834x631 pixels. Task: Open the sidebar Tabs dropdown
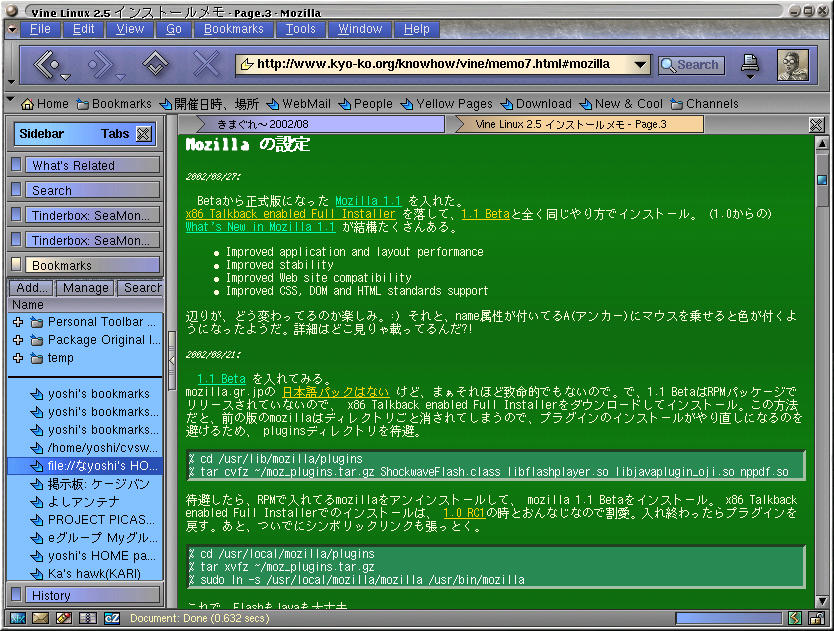coord(115,134)
